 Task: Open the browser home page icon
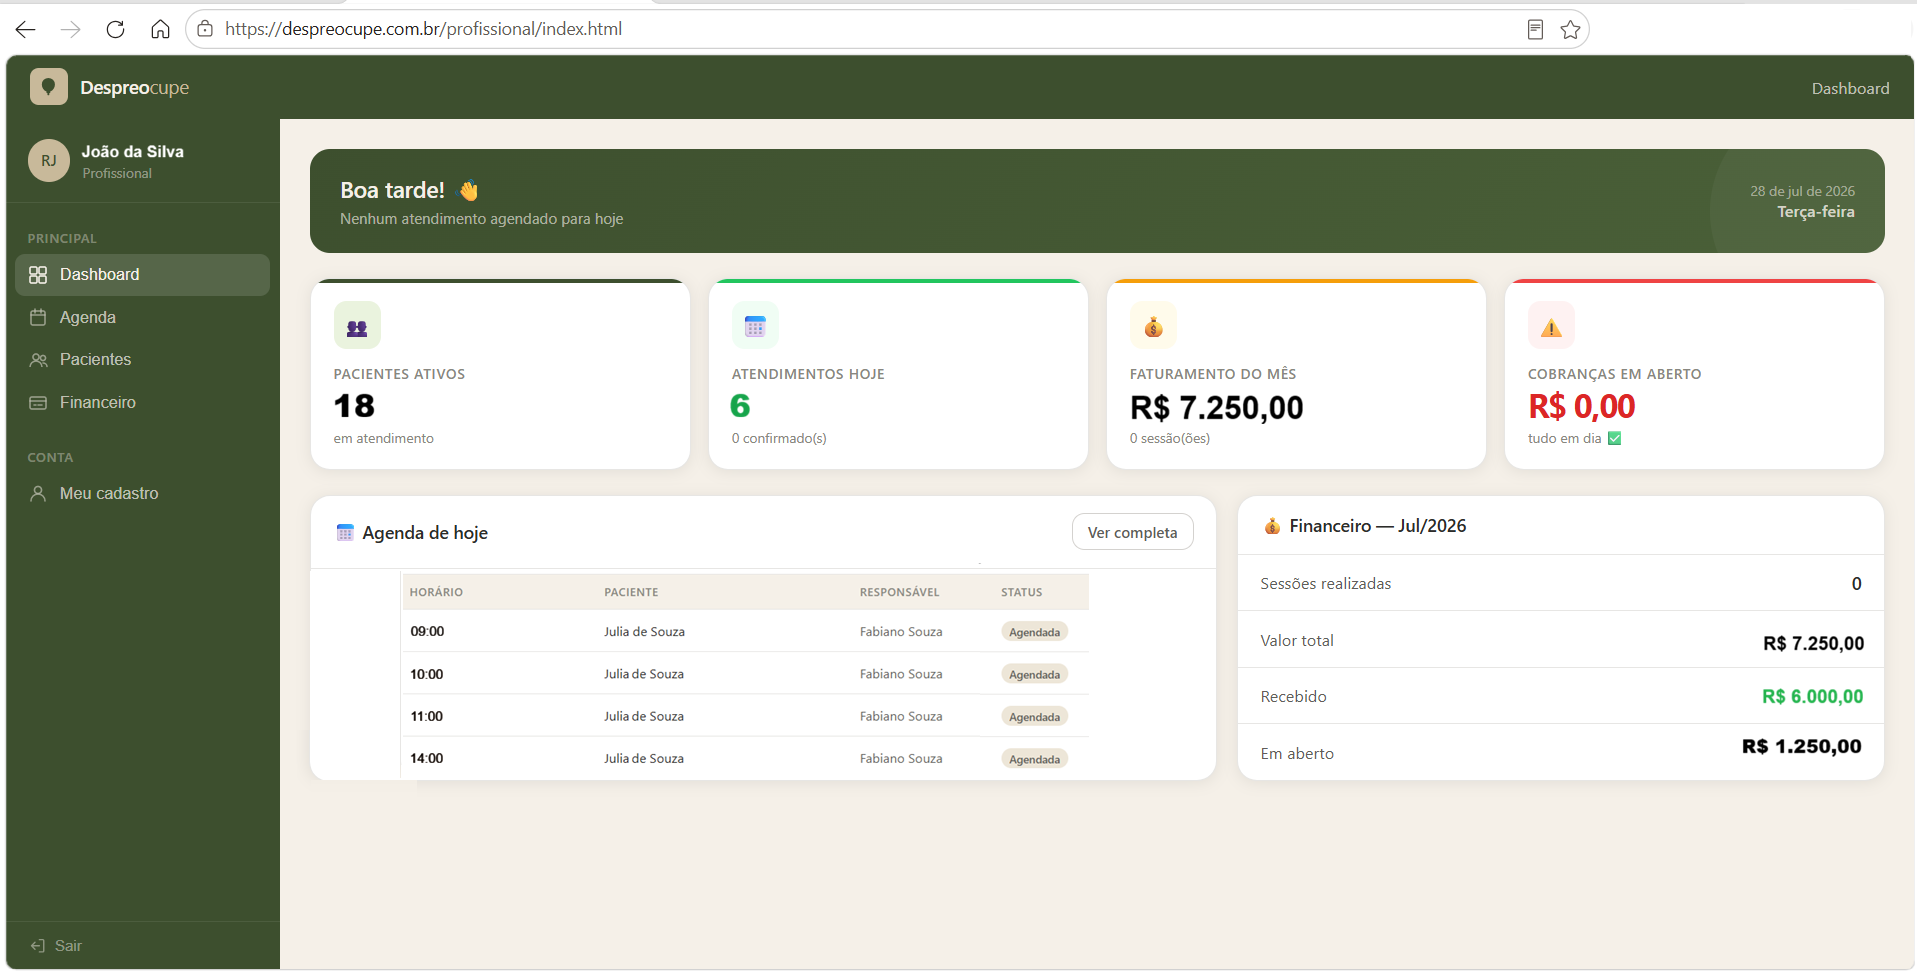160,29
